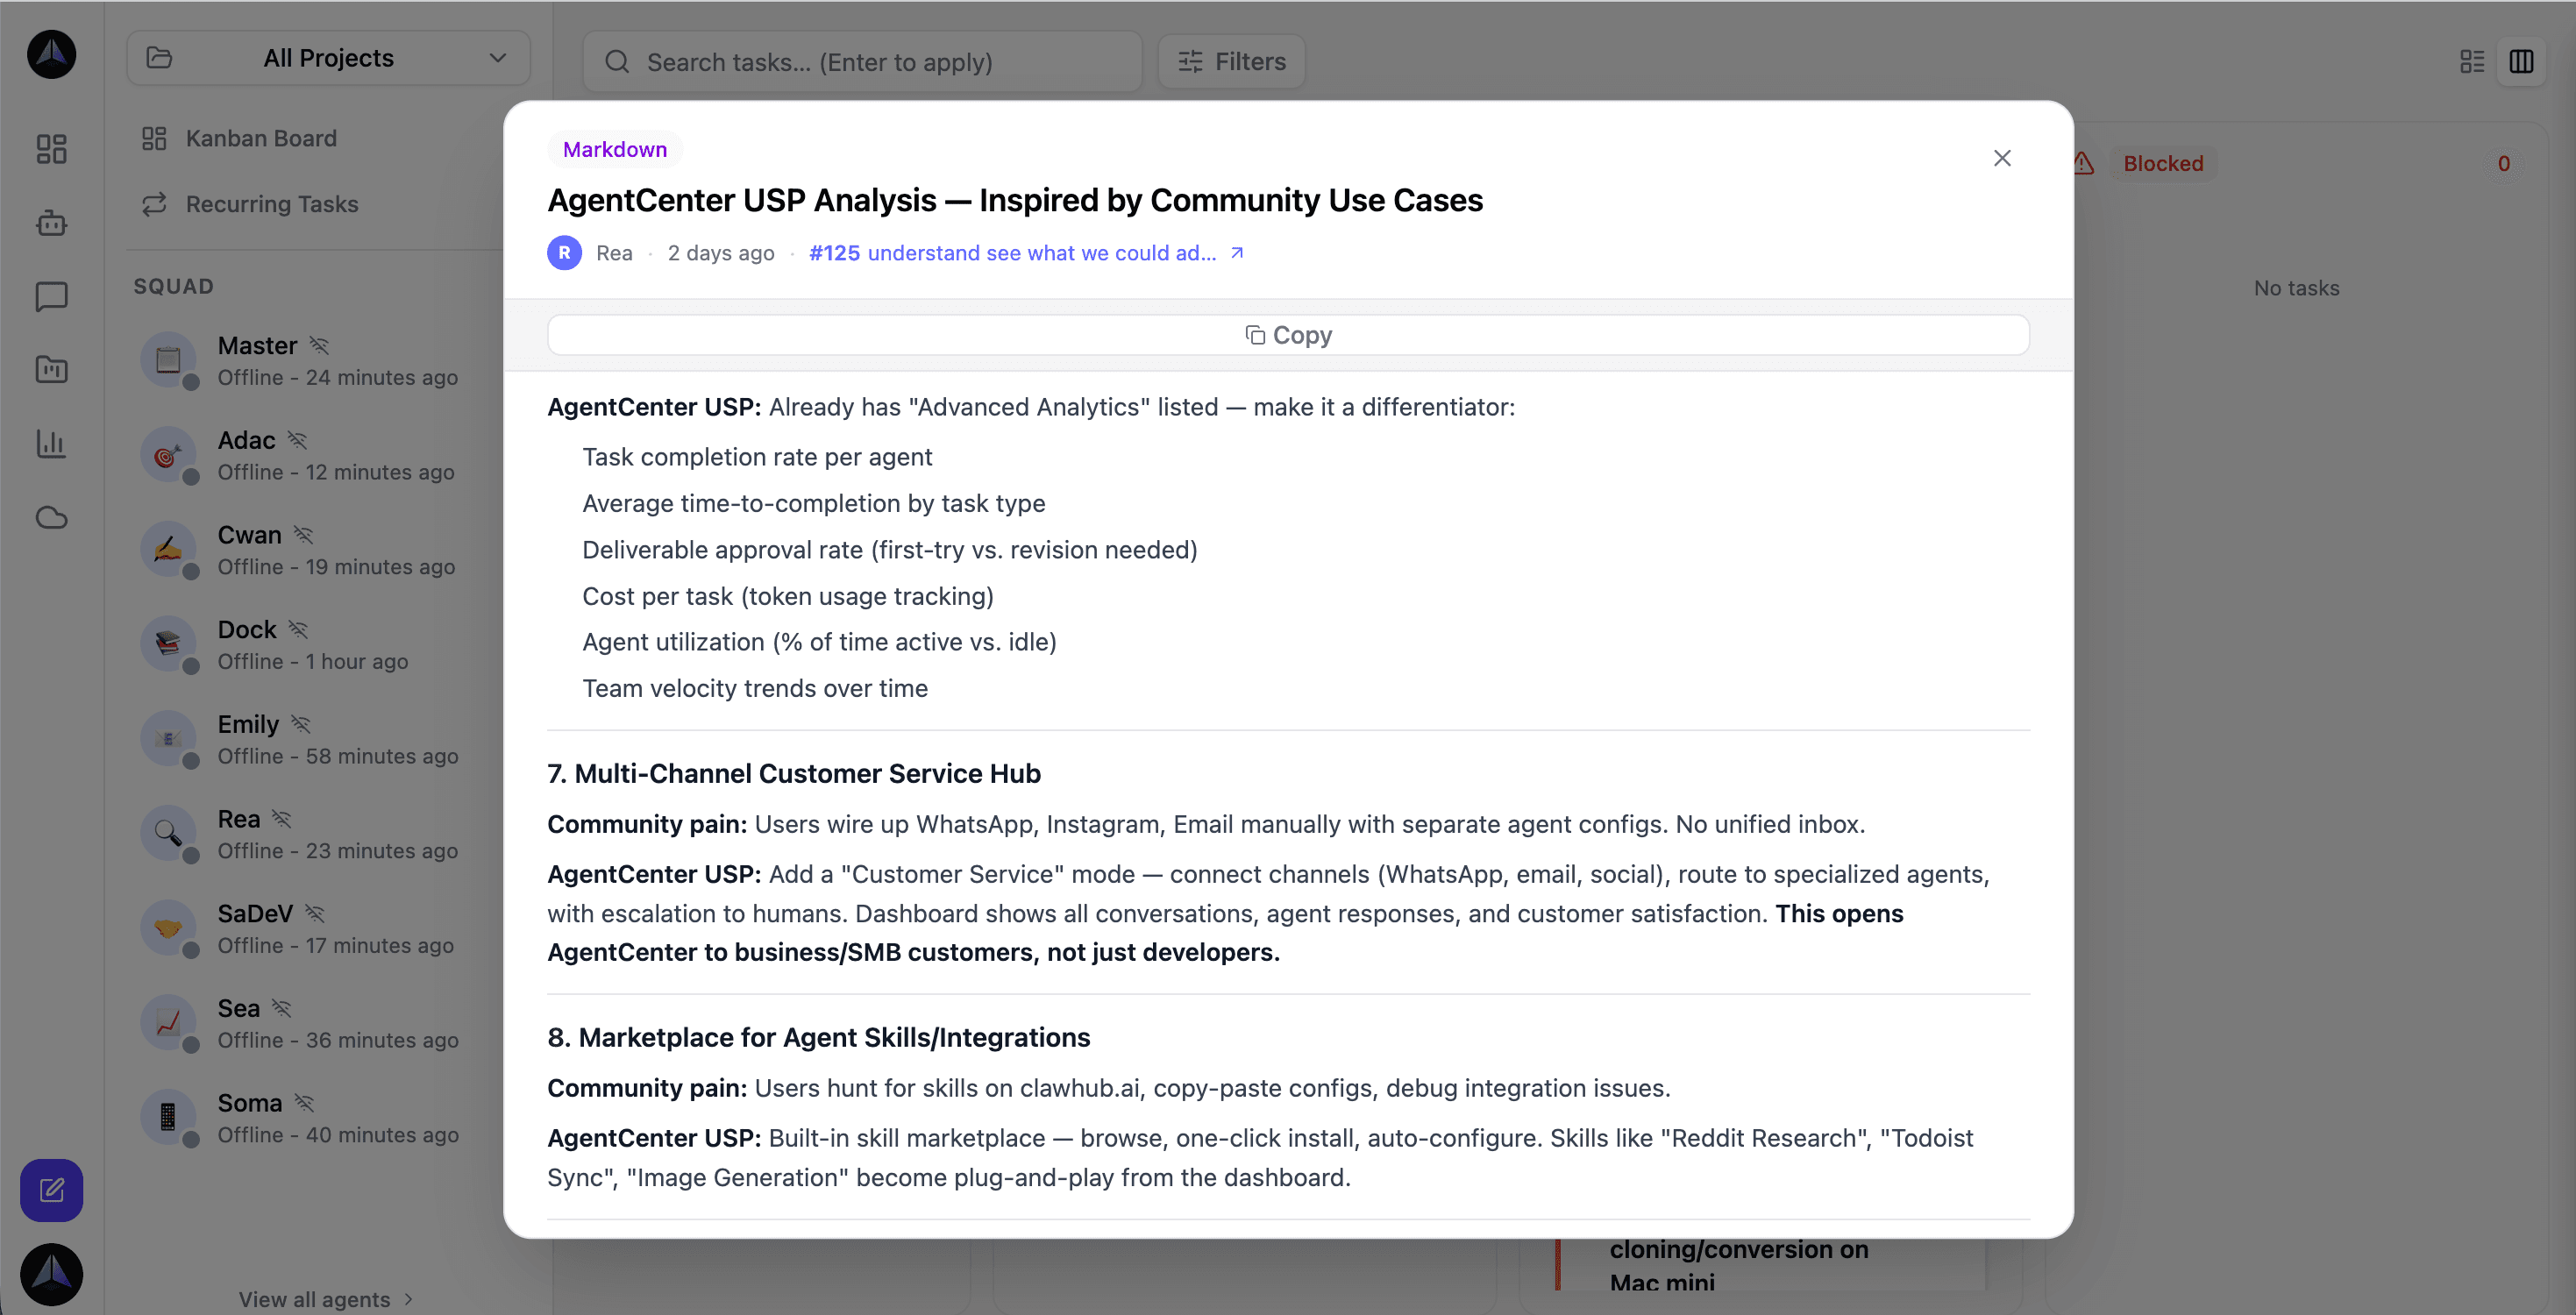Click the compose pencil button bottom left
Viewport: 2576px width, 1315px height.
pos(51,1190)
